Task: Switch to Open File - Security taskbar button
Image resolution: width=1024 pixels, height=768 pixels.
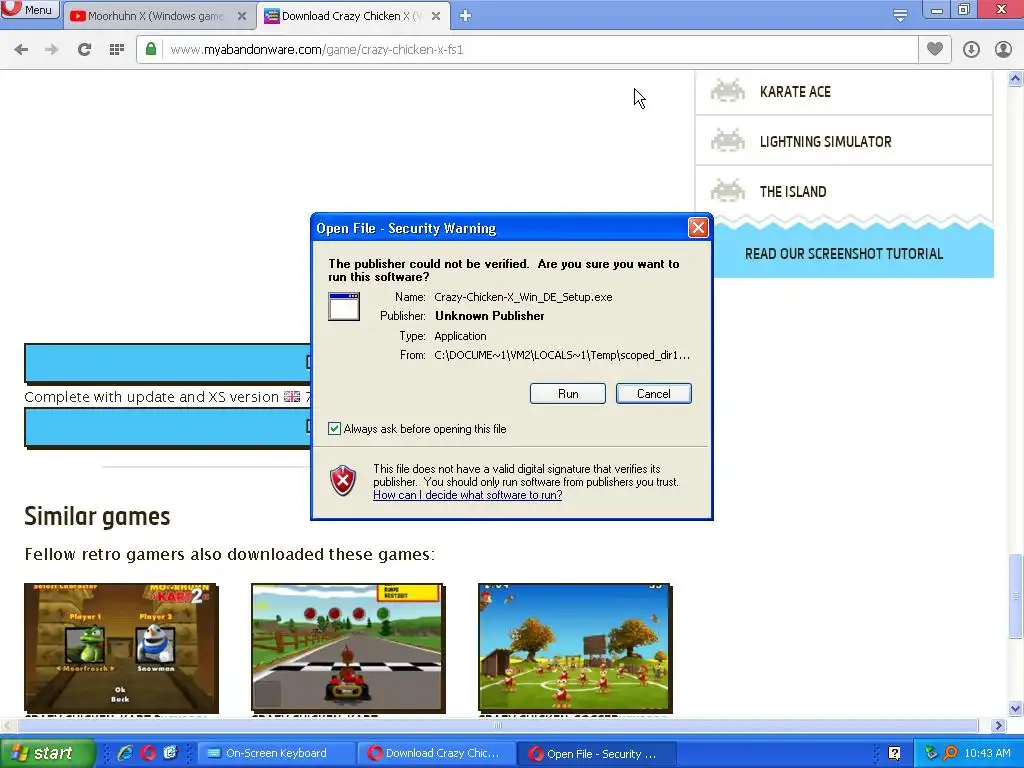Action: 596,754
